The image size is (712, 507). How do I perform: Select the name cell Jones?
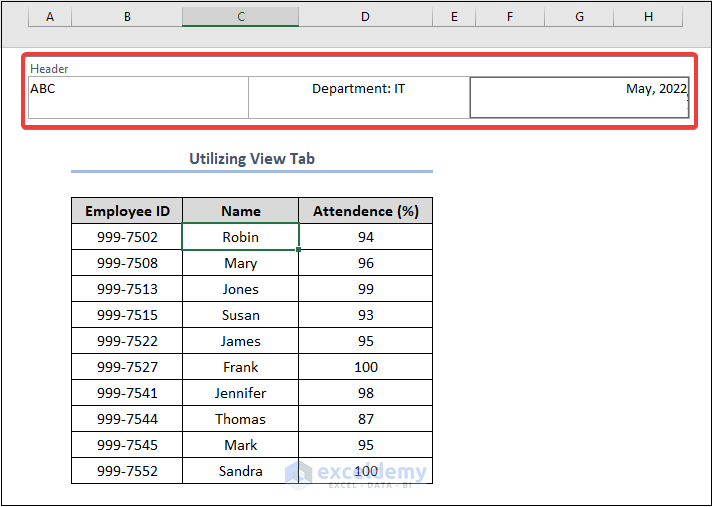[x=241, y=289]
